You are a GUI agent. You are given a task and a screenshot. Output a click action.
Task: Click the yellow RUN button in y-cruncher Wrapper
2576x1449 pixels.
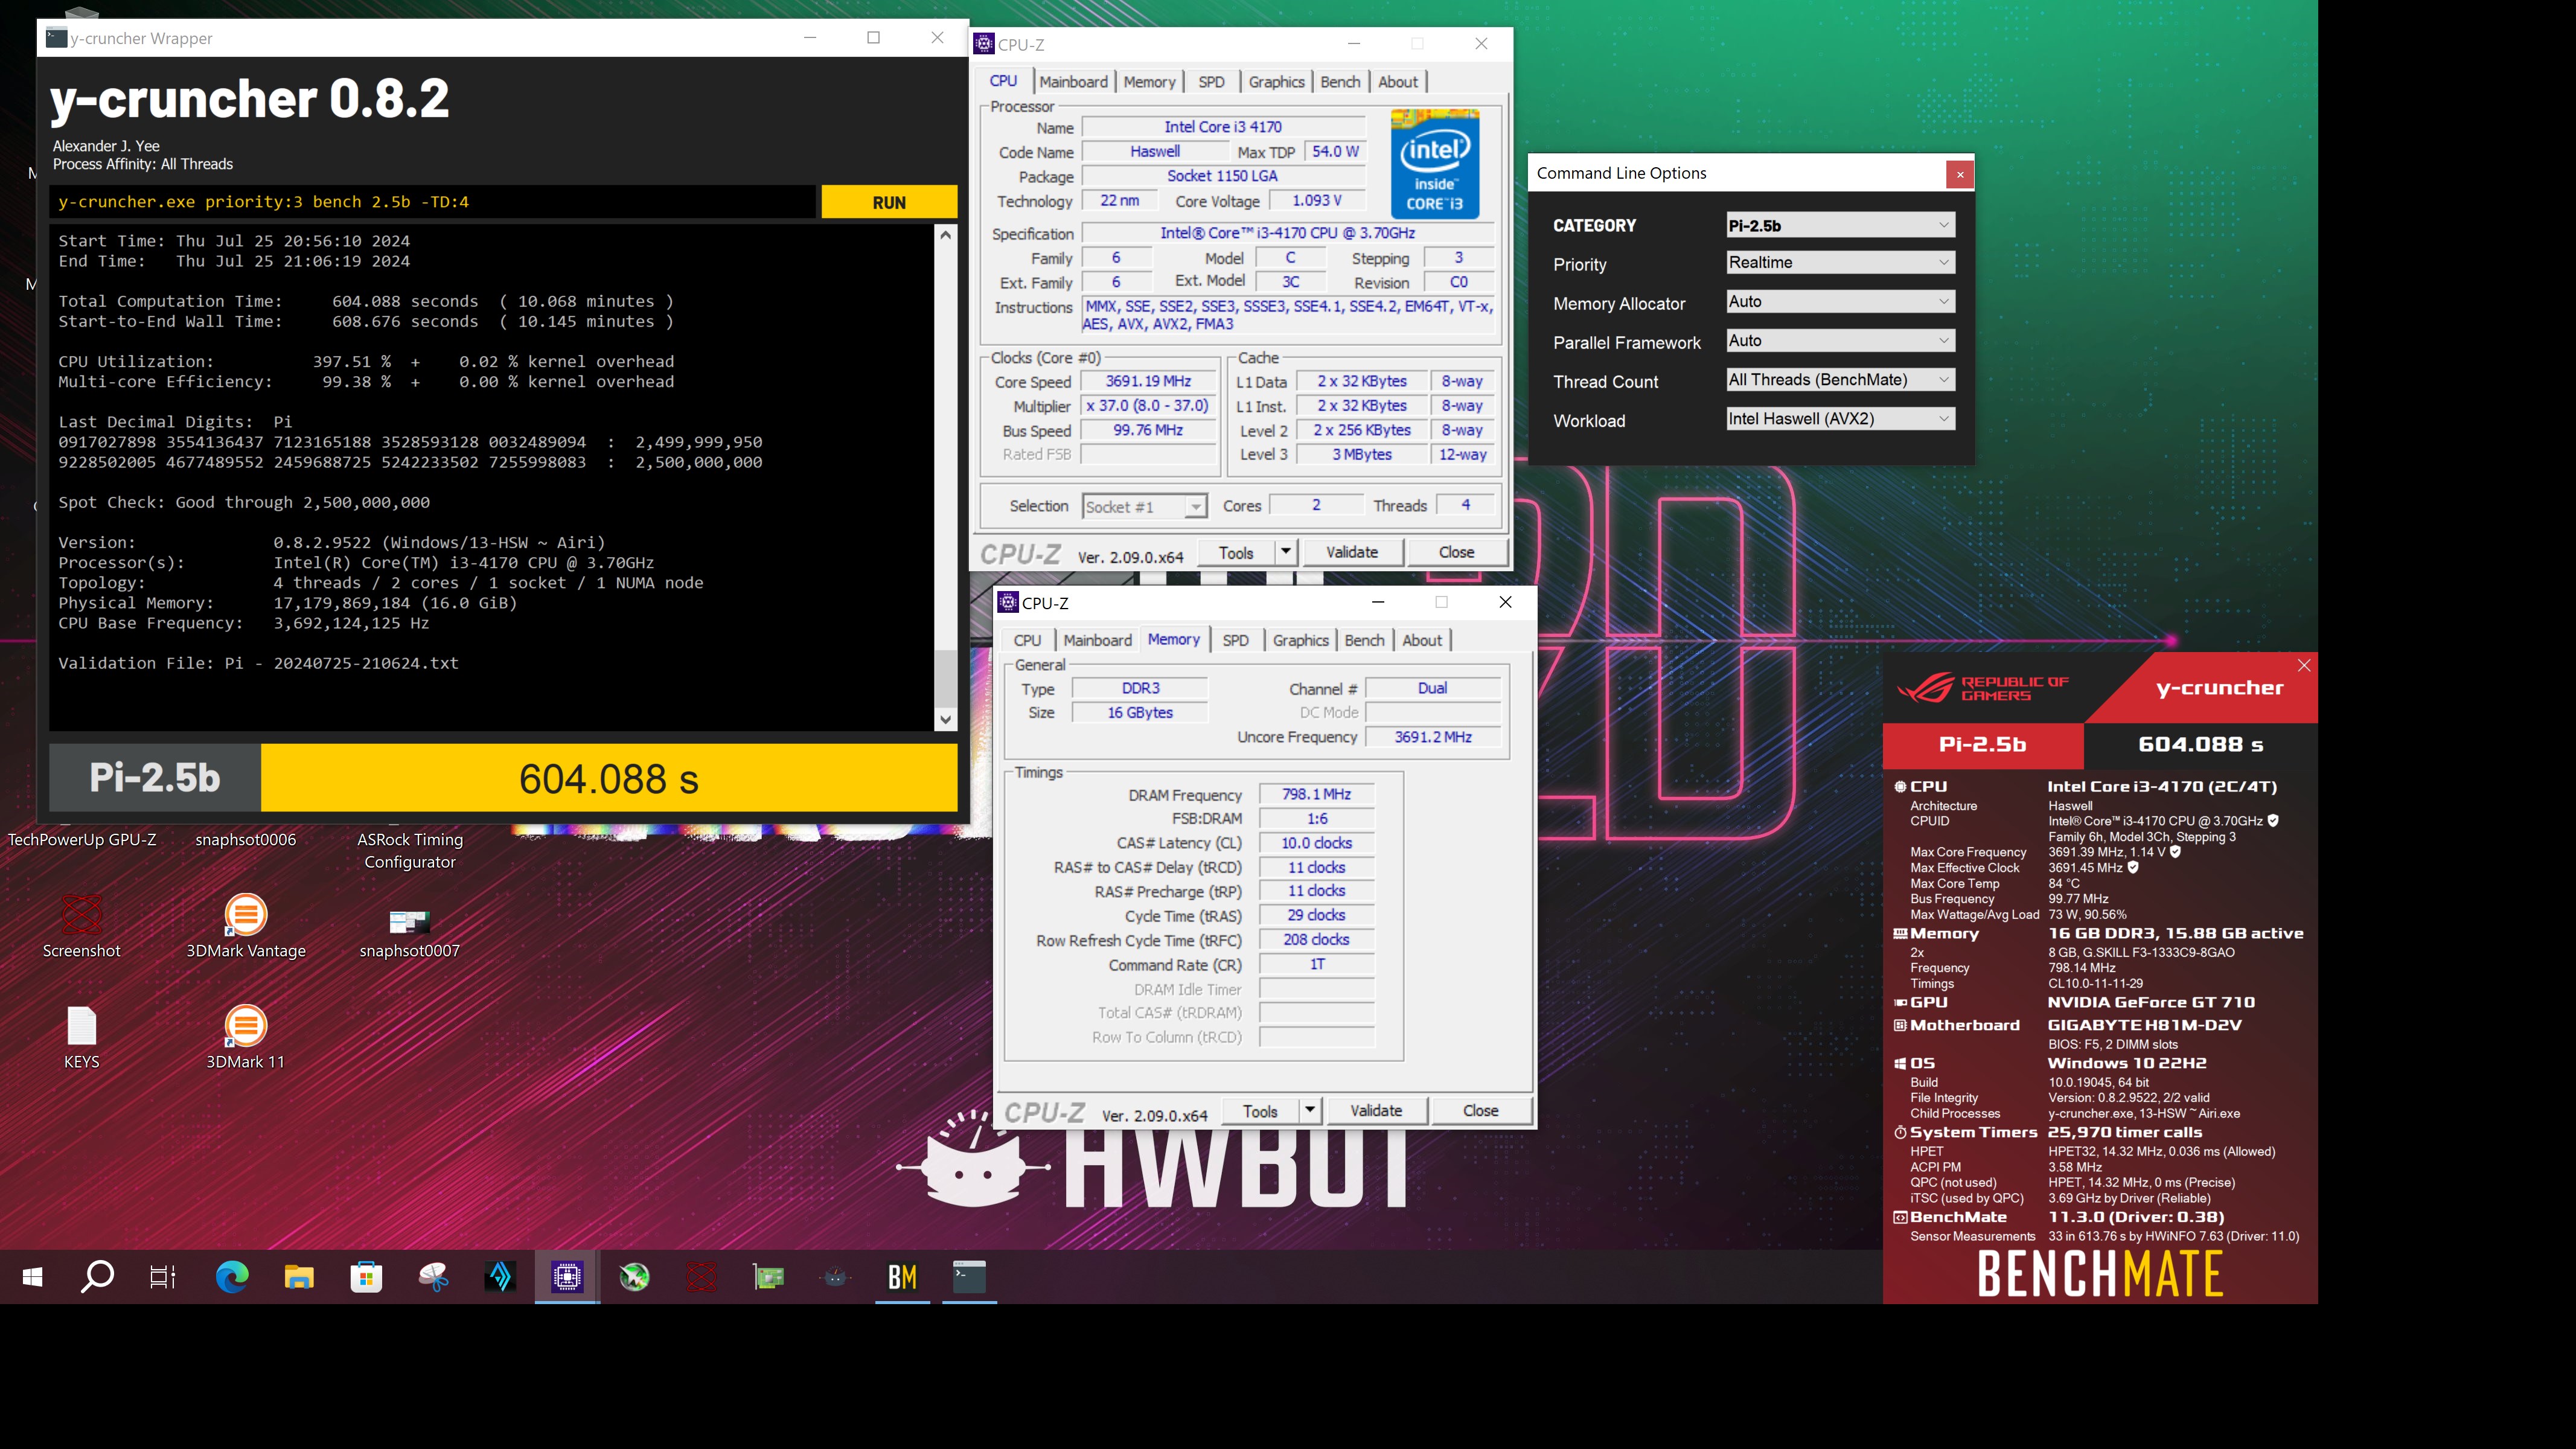click(x=889, y=202)
